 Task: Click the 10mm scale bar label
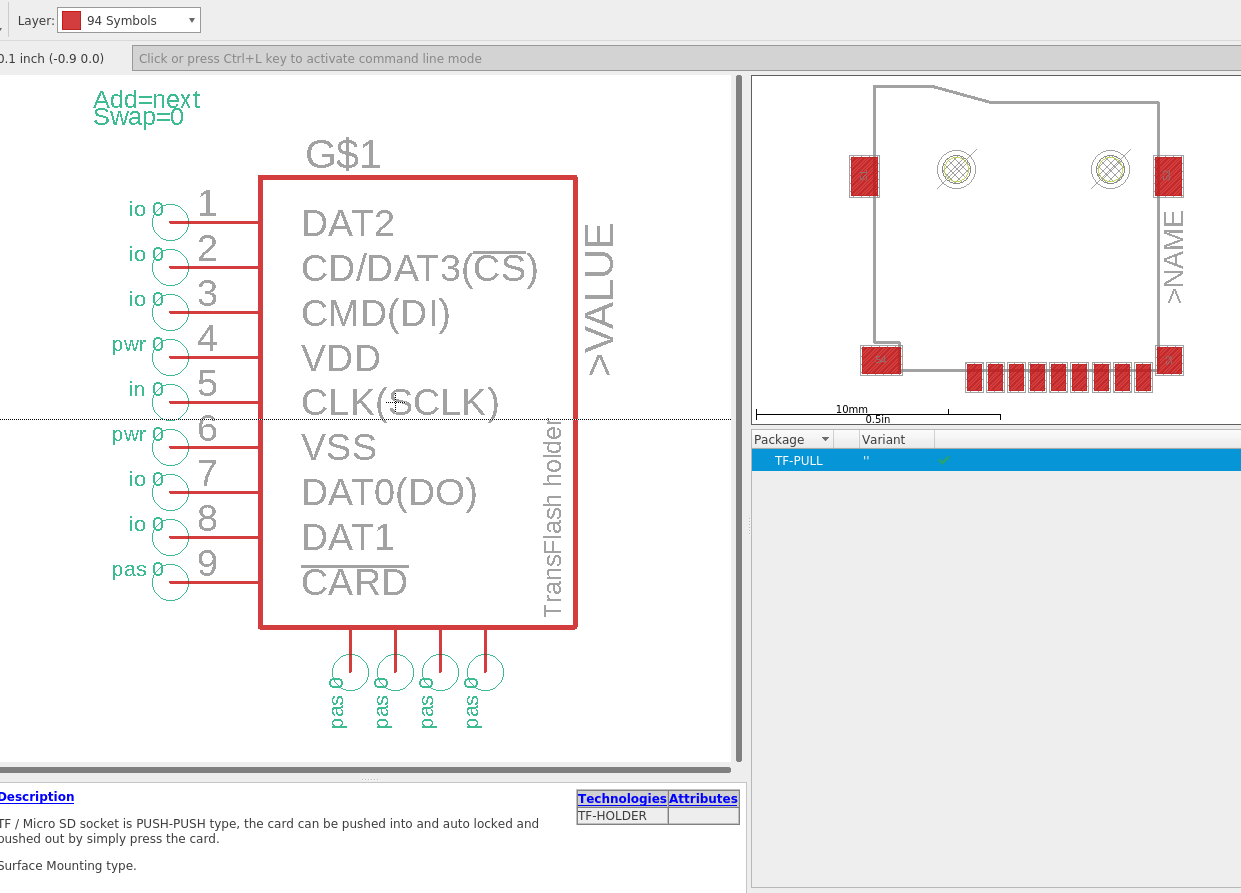point(852,409)
